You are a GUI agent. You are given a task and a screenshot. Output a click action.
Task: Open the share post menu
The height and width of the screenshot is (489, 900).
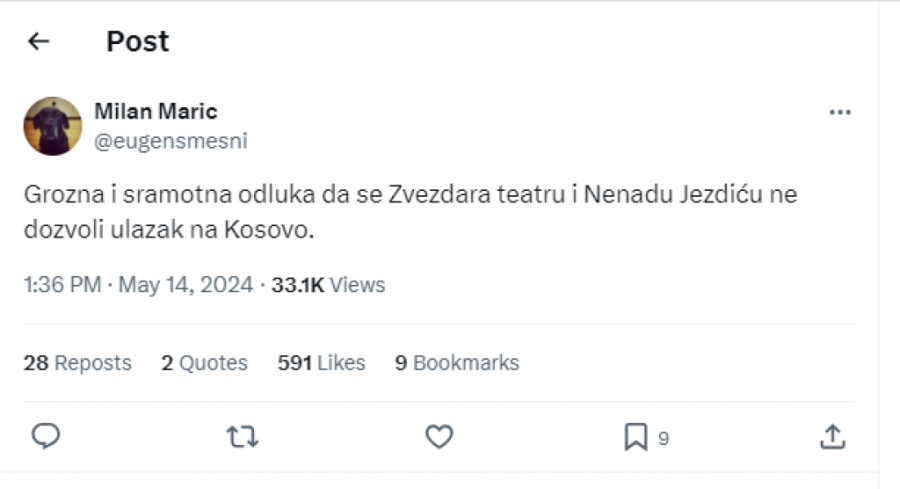pos(832,436)
